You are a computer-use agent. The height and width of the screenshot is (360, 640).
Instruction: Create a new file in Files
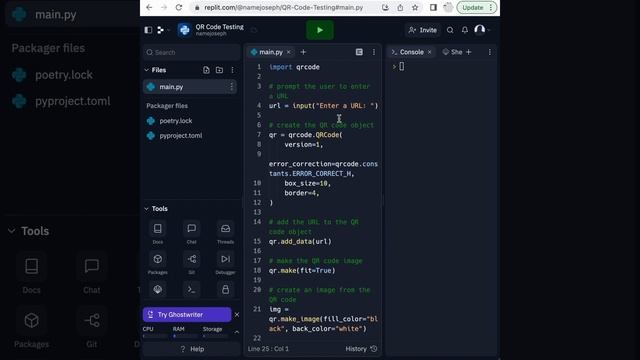pos(206,70)
